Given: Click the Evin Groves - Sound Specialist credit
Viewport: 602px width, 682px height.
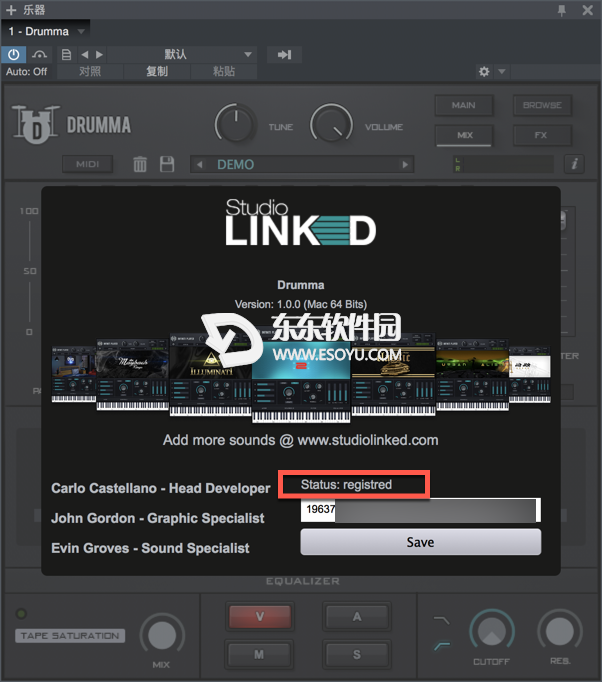Looking at the screenshot, I should point(150,548).
